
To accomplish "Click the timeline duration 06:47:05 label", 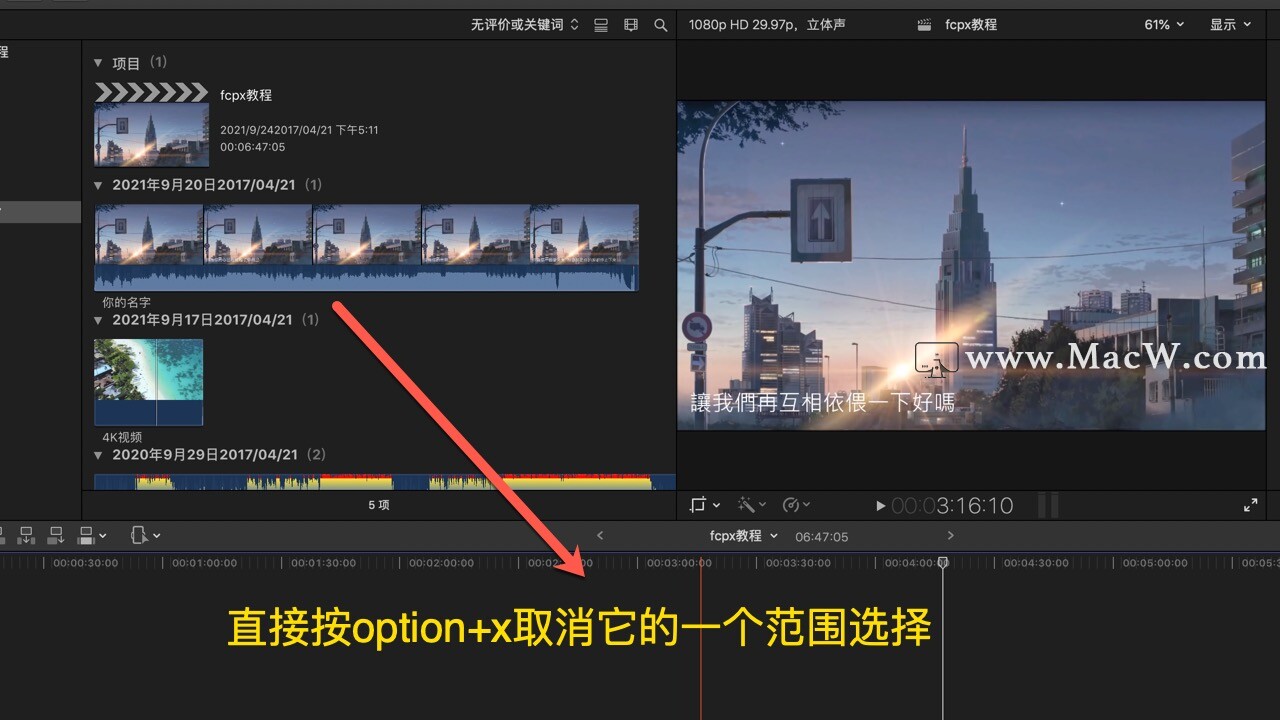I will pos(821,537).
